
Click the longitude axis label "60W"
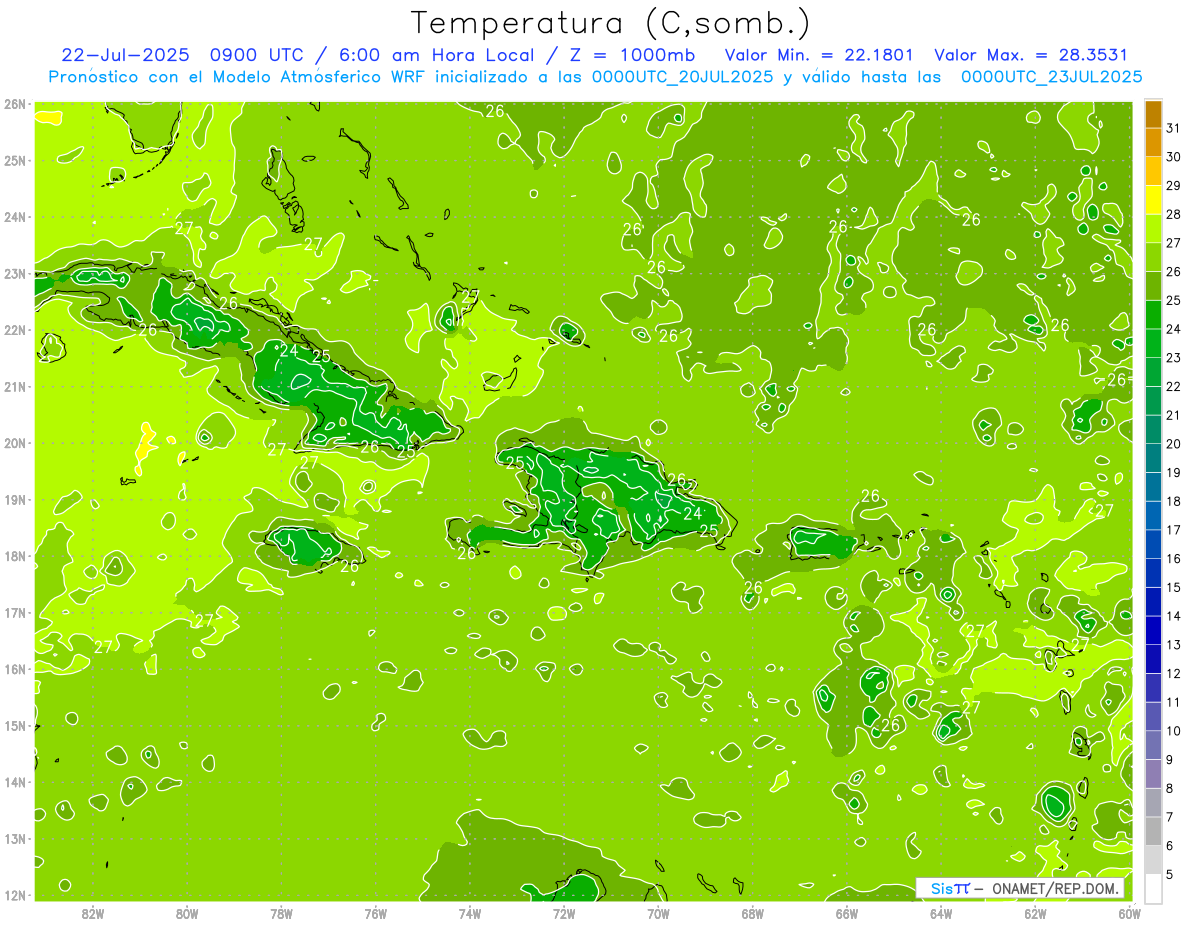pos(1129,913)
